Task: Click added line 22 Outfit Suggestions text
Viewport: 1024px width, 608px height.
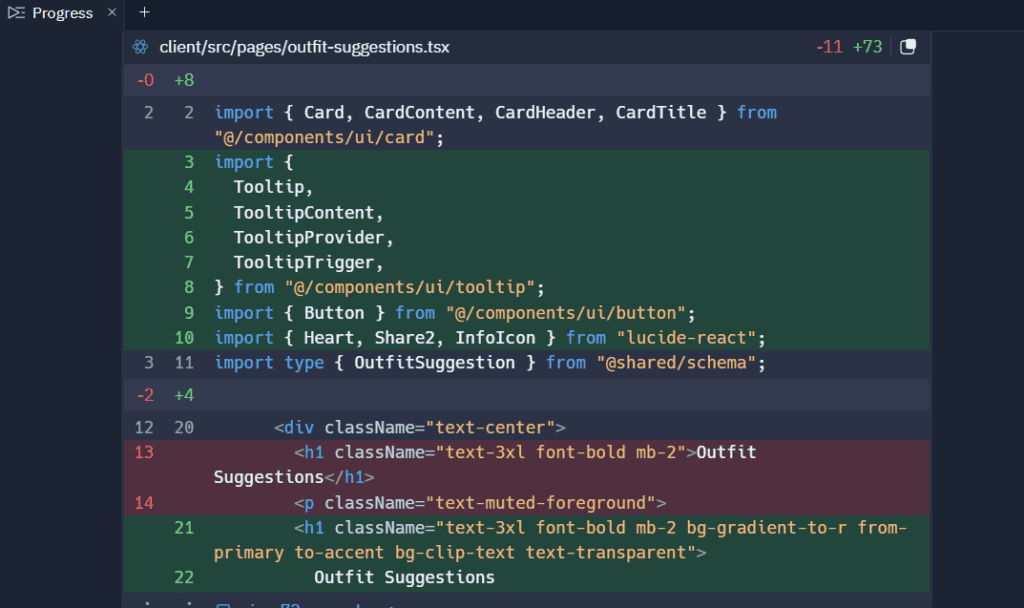Action: pos(404,577)
